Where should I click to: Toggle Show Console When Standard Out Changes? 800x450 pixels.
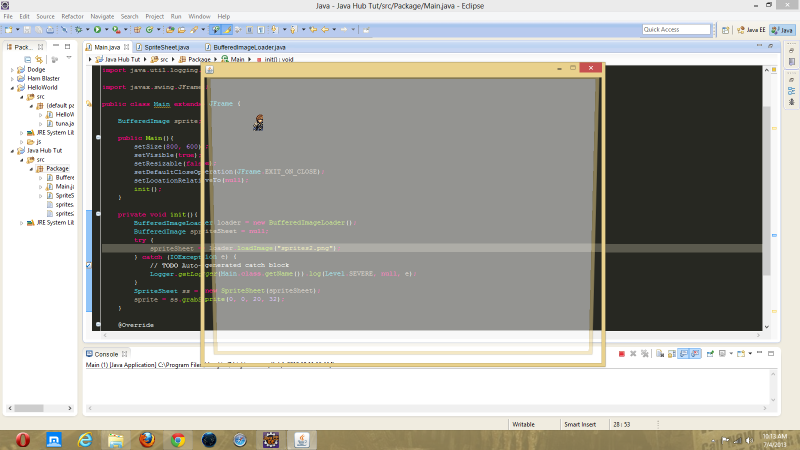(683, 354)
